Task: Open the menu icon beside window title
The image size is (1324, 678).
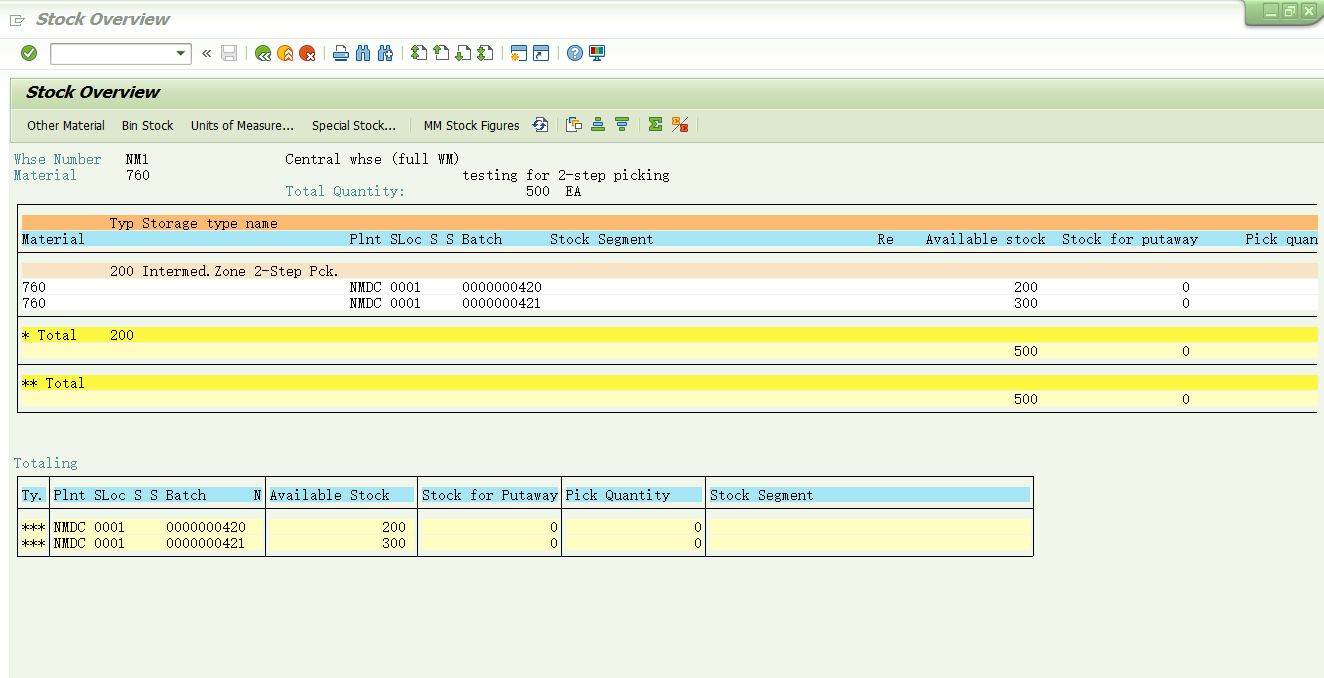Action: click(x=17, y=20)
